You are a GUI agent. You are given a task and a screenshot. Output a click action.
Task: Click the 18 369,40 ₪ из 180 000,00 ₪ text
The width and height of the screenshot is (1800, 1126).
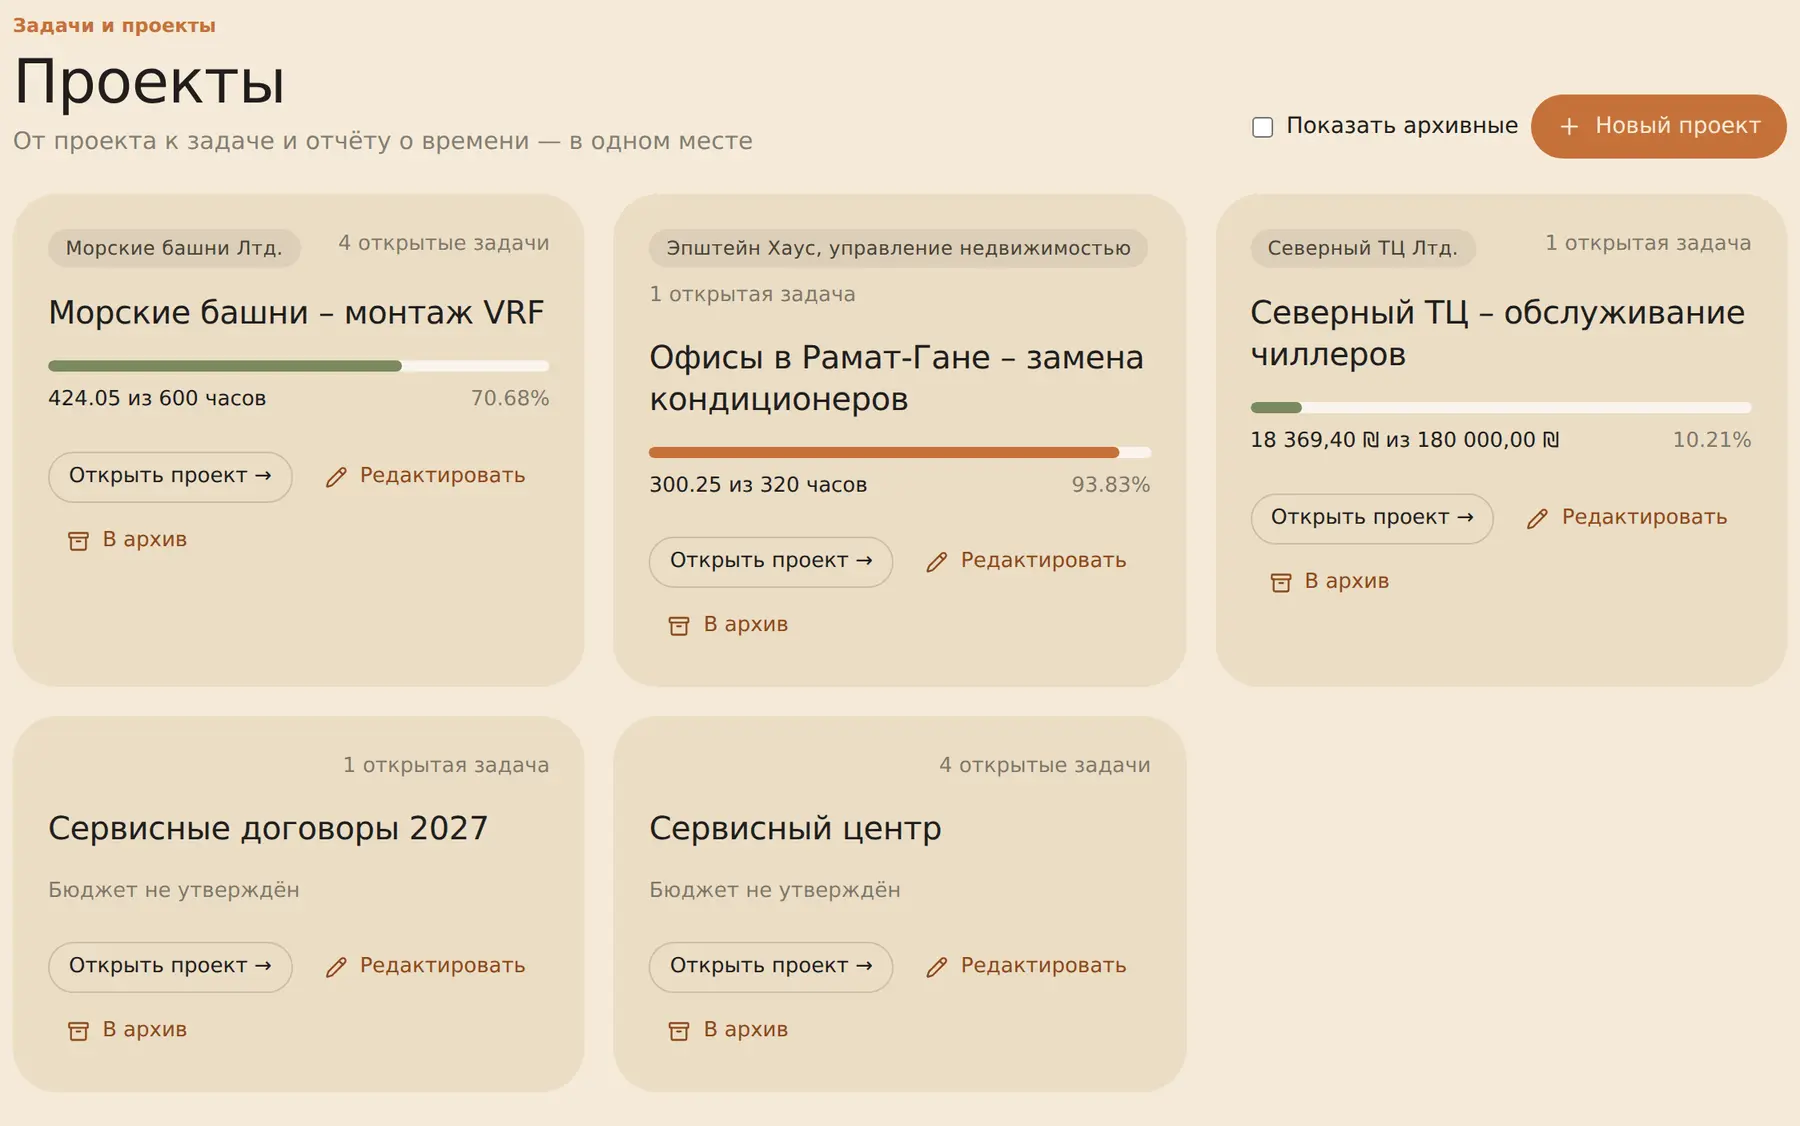[1405, 440]
